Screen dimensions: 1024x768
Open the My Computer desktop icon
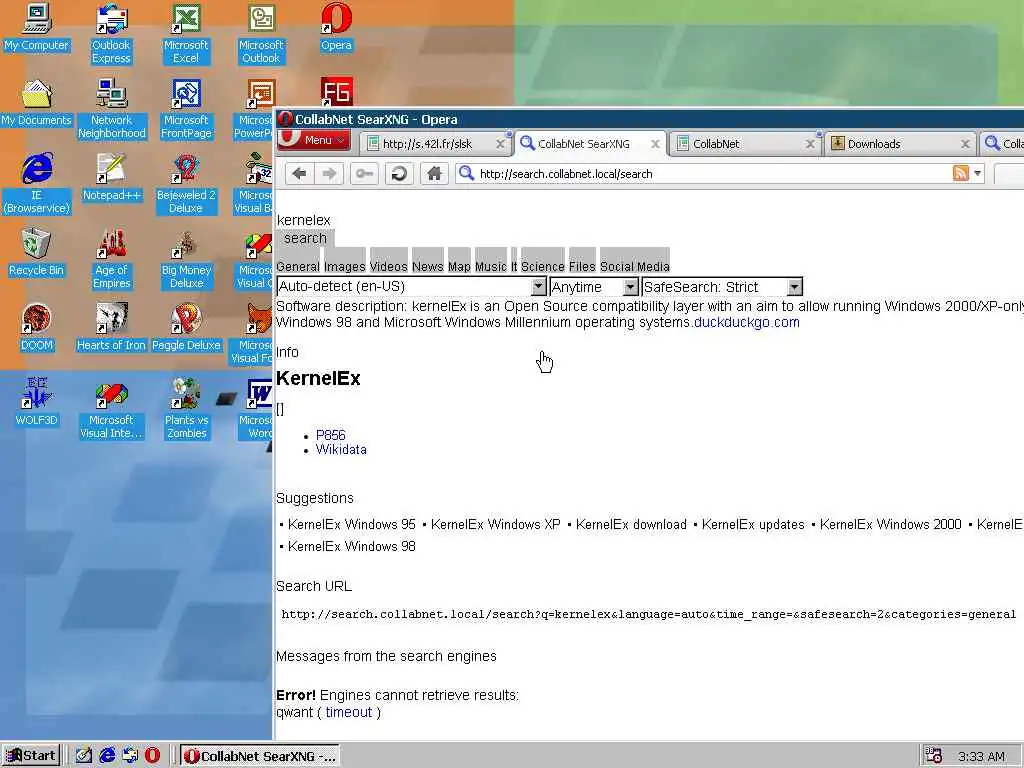37,28
